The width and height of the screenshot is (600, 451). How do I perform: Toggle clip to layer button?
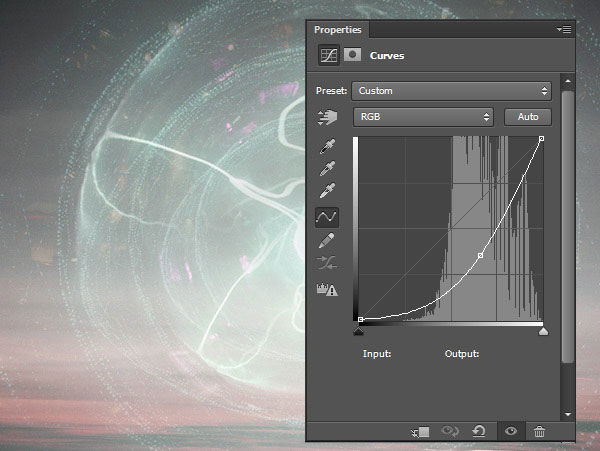pos(420,431)
